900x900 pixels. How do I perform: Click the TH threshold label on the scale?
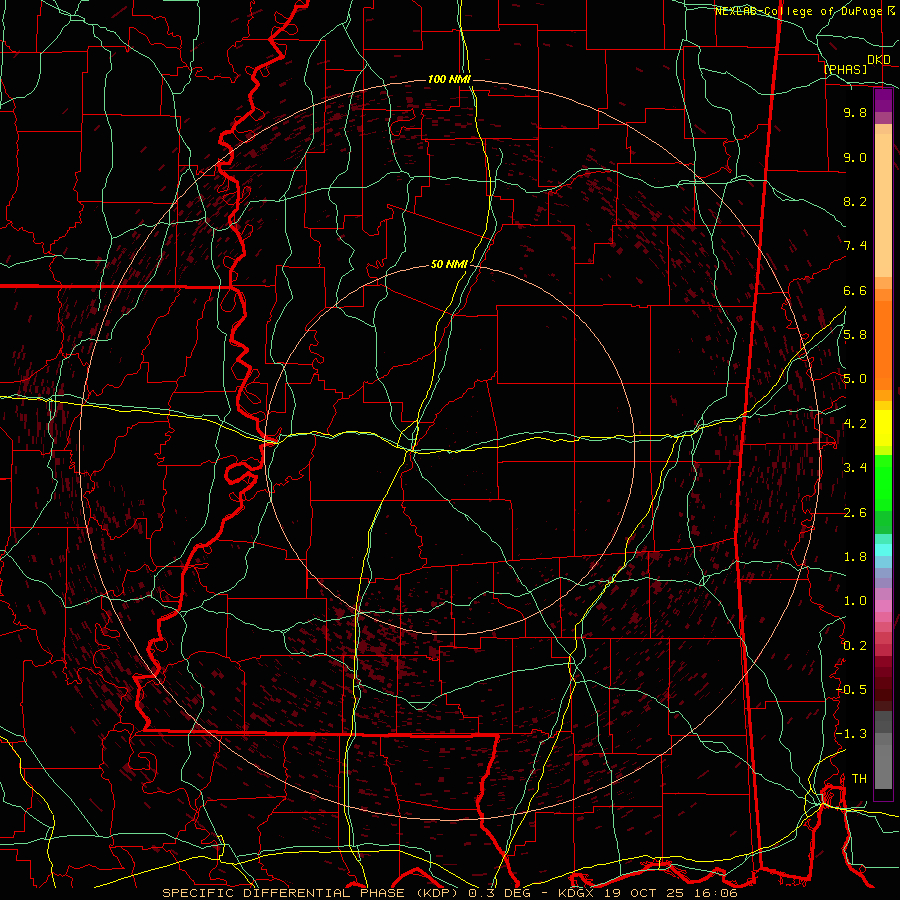[859, 779]
